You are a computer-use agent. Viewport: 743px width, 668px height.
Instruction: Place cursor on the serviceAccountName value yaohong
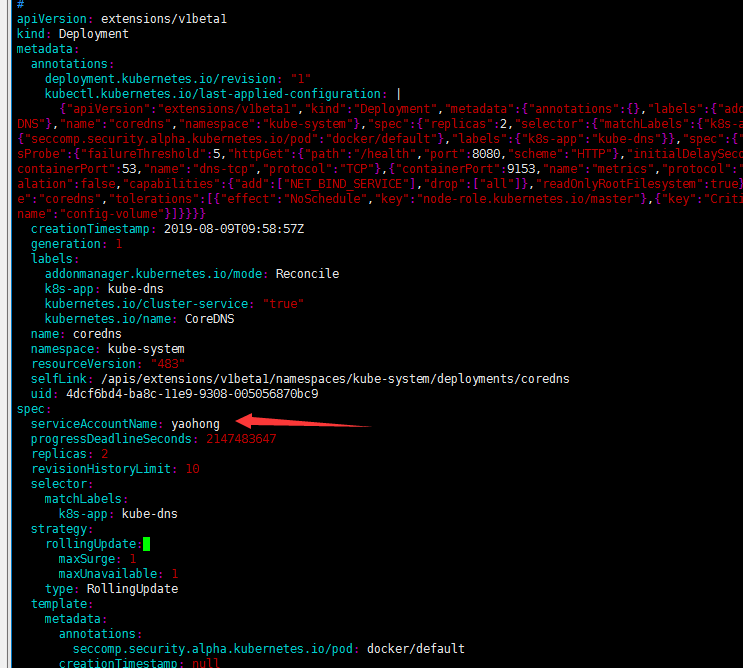[x=195, y=424]
